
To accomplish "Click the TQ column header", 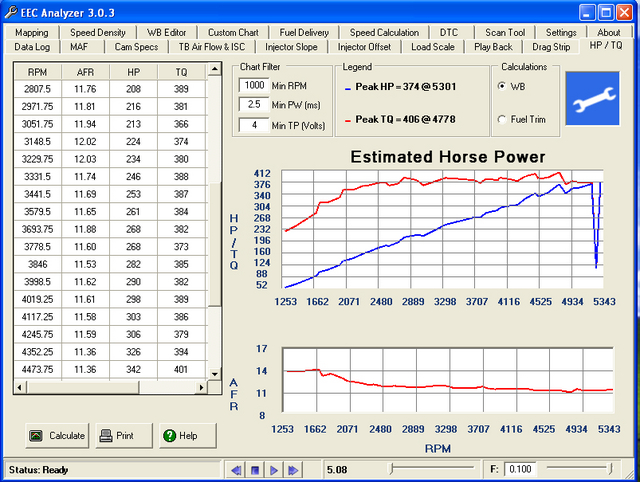I will 181,72.
